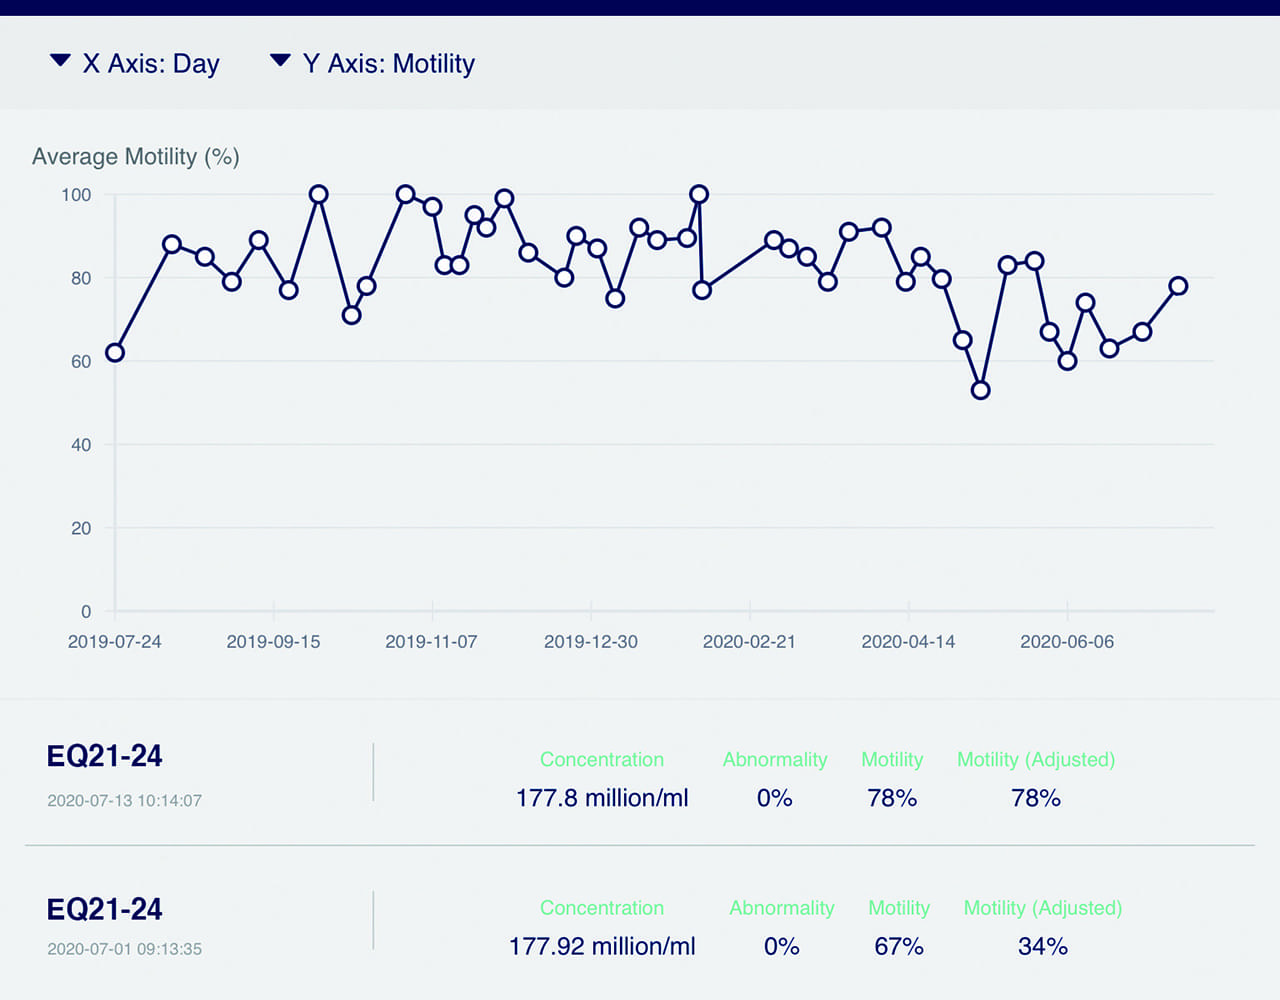Click the Average Motility (%) chart title
This screenshot has height=1000, width=1280.
[x=135, y=157]
